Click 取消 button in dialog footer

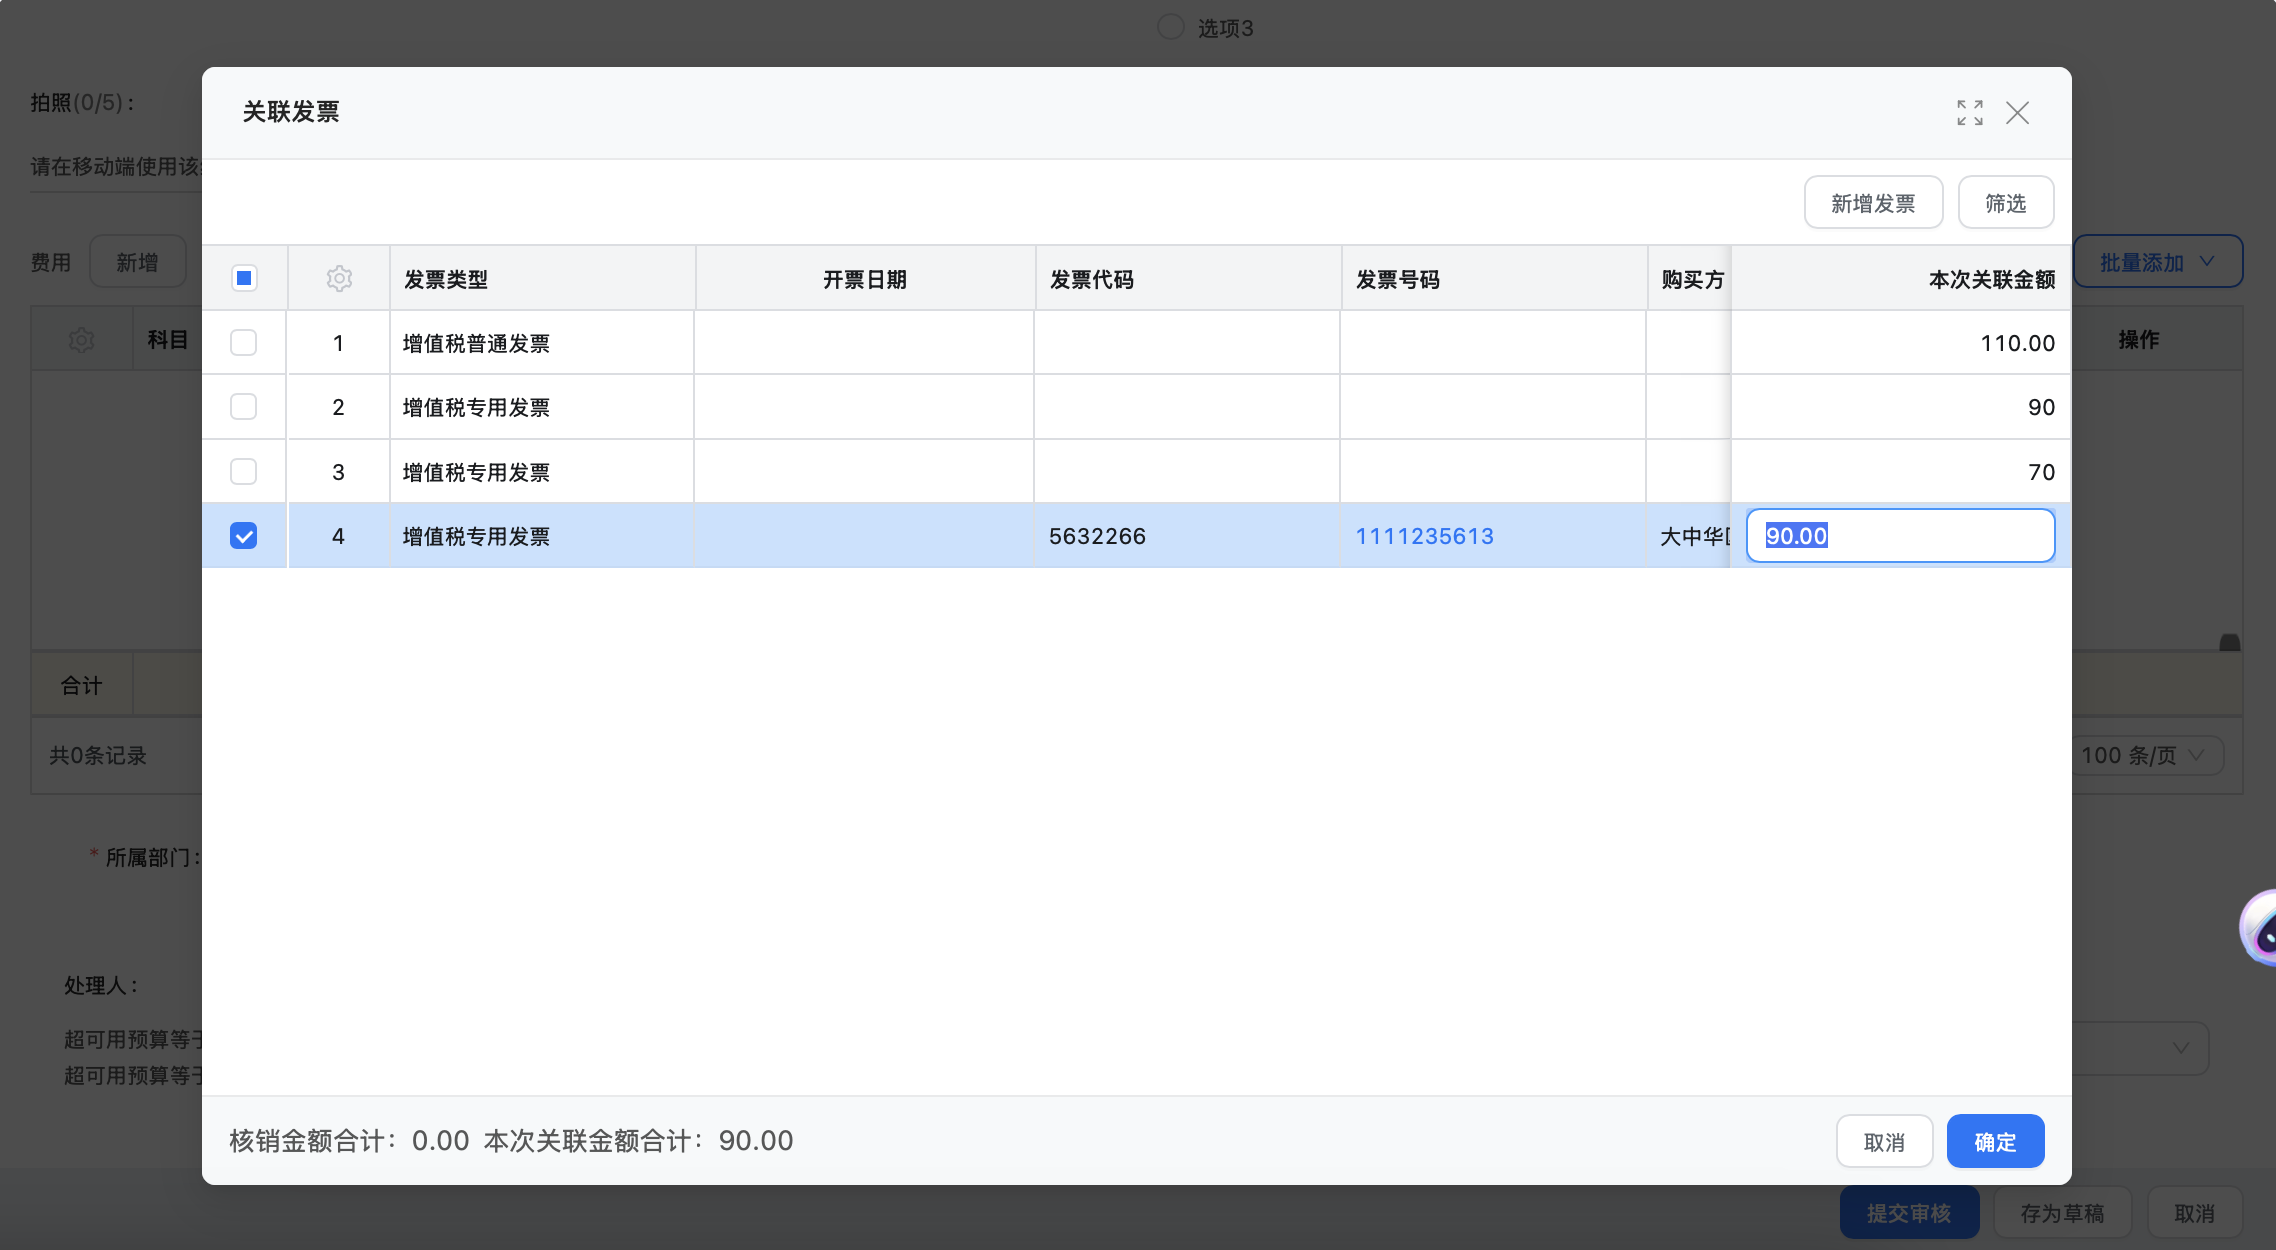click(1883, 1142)
